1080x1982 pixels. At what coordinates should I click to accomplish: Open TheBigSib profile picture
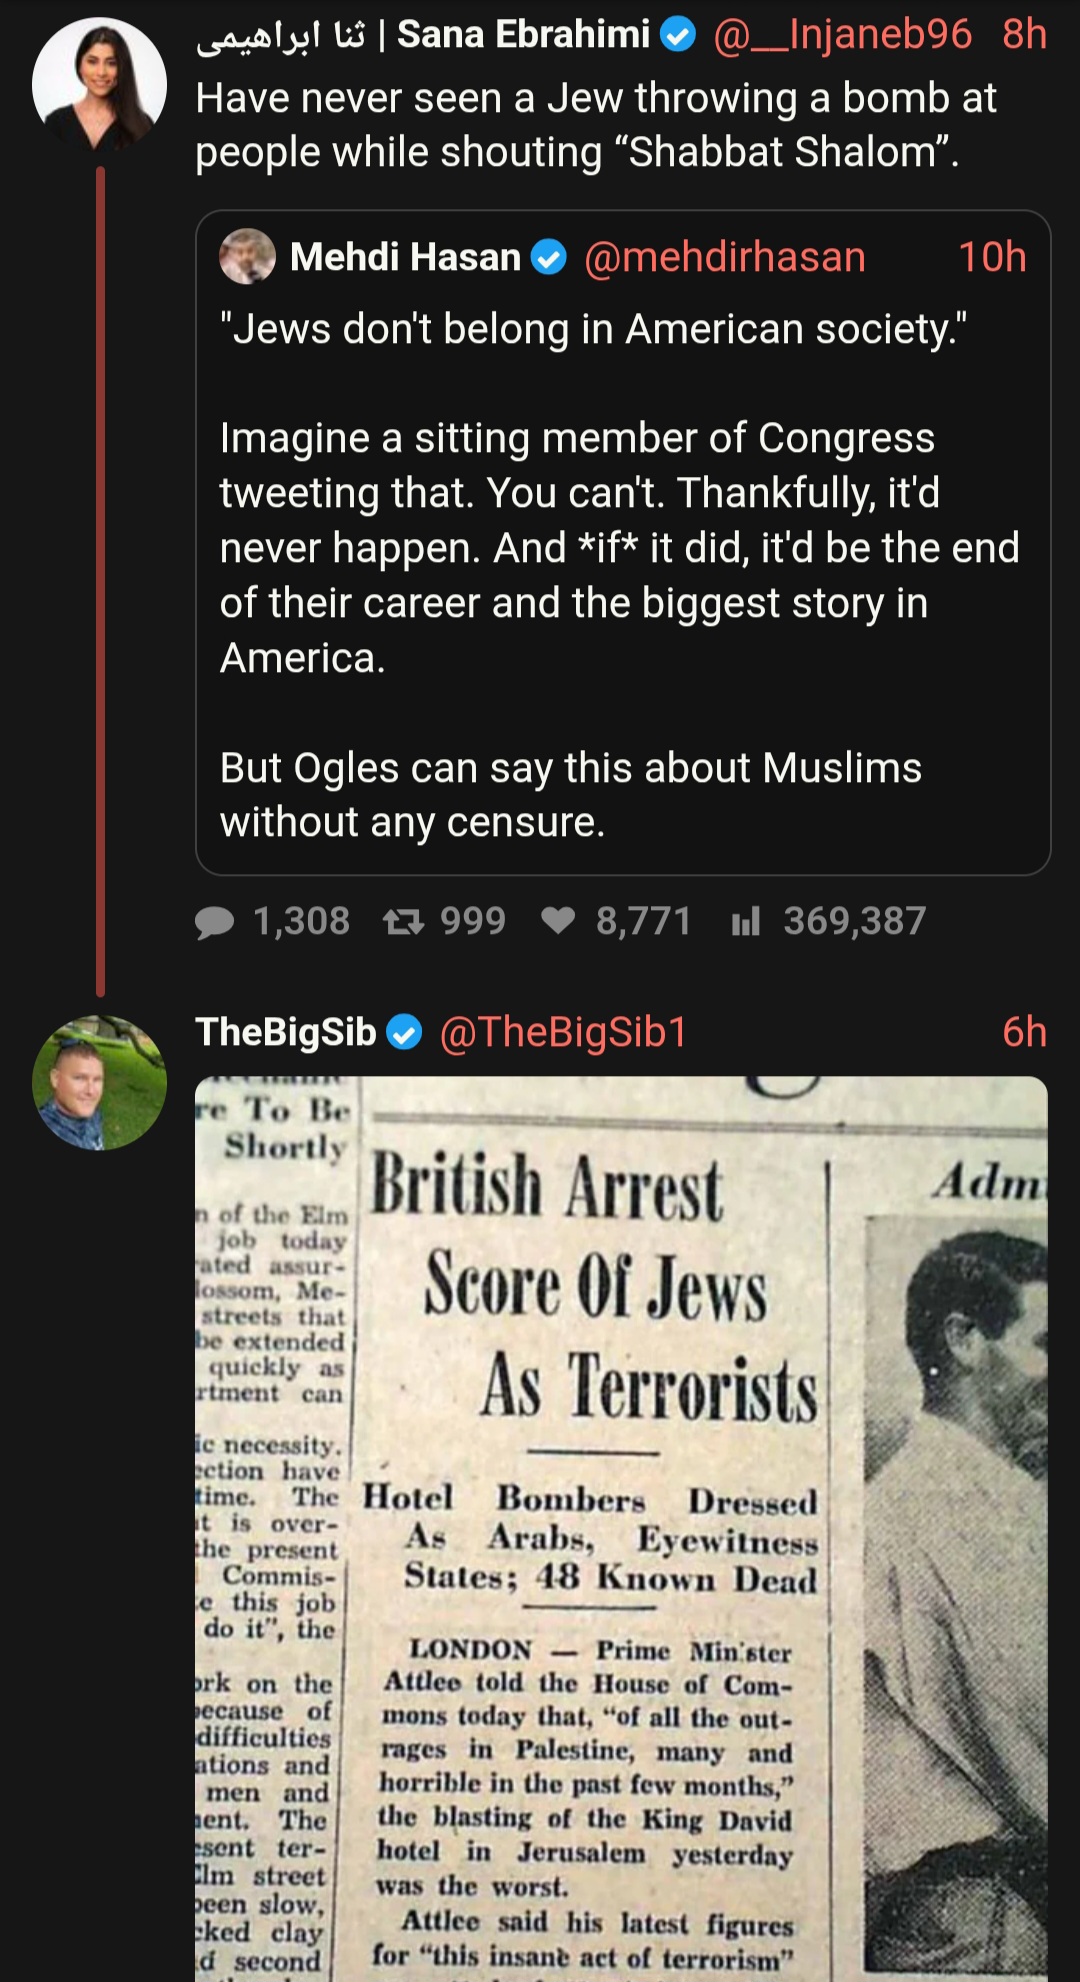coord(99,1082)
